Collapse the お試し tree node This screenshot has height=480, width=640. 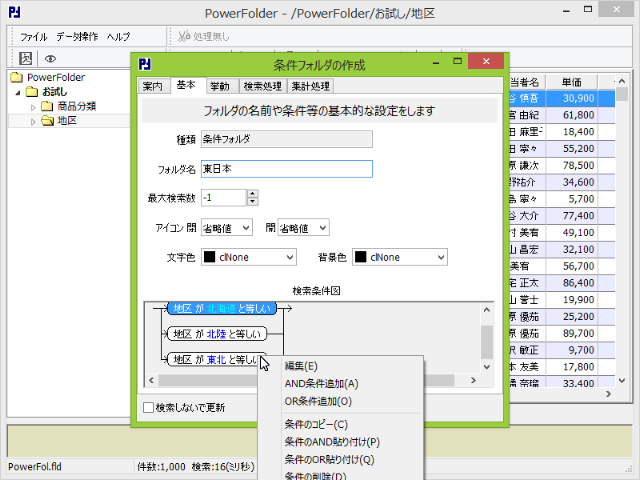tap(18, 93)
